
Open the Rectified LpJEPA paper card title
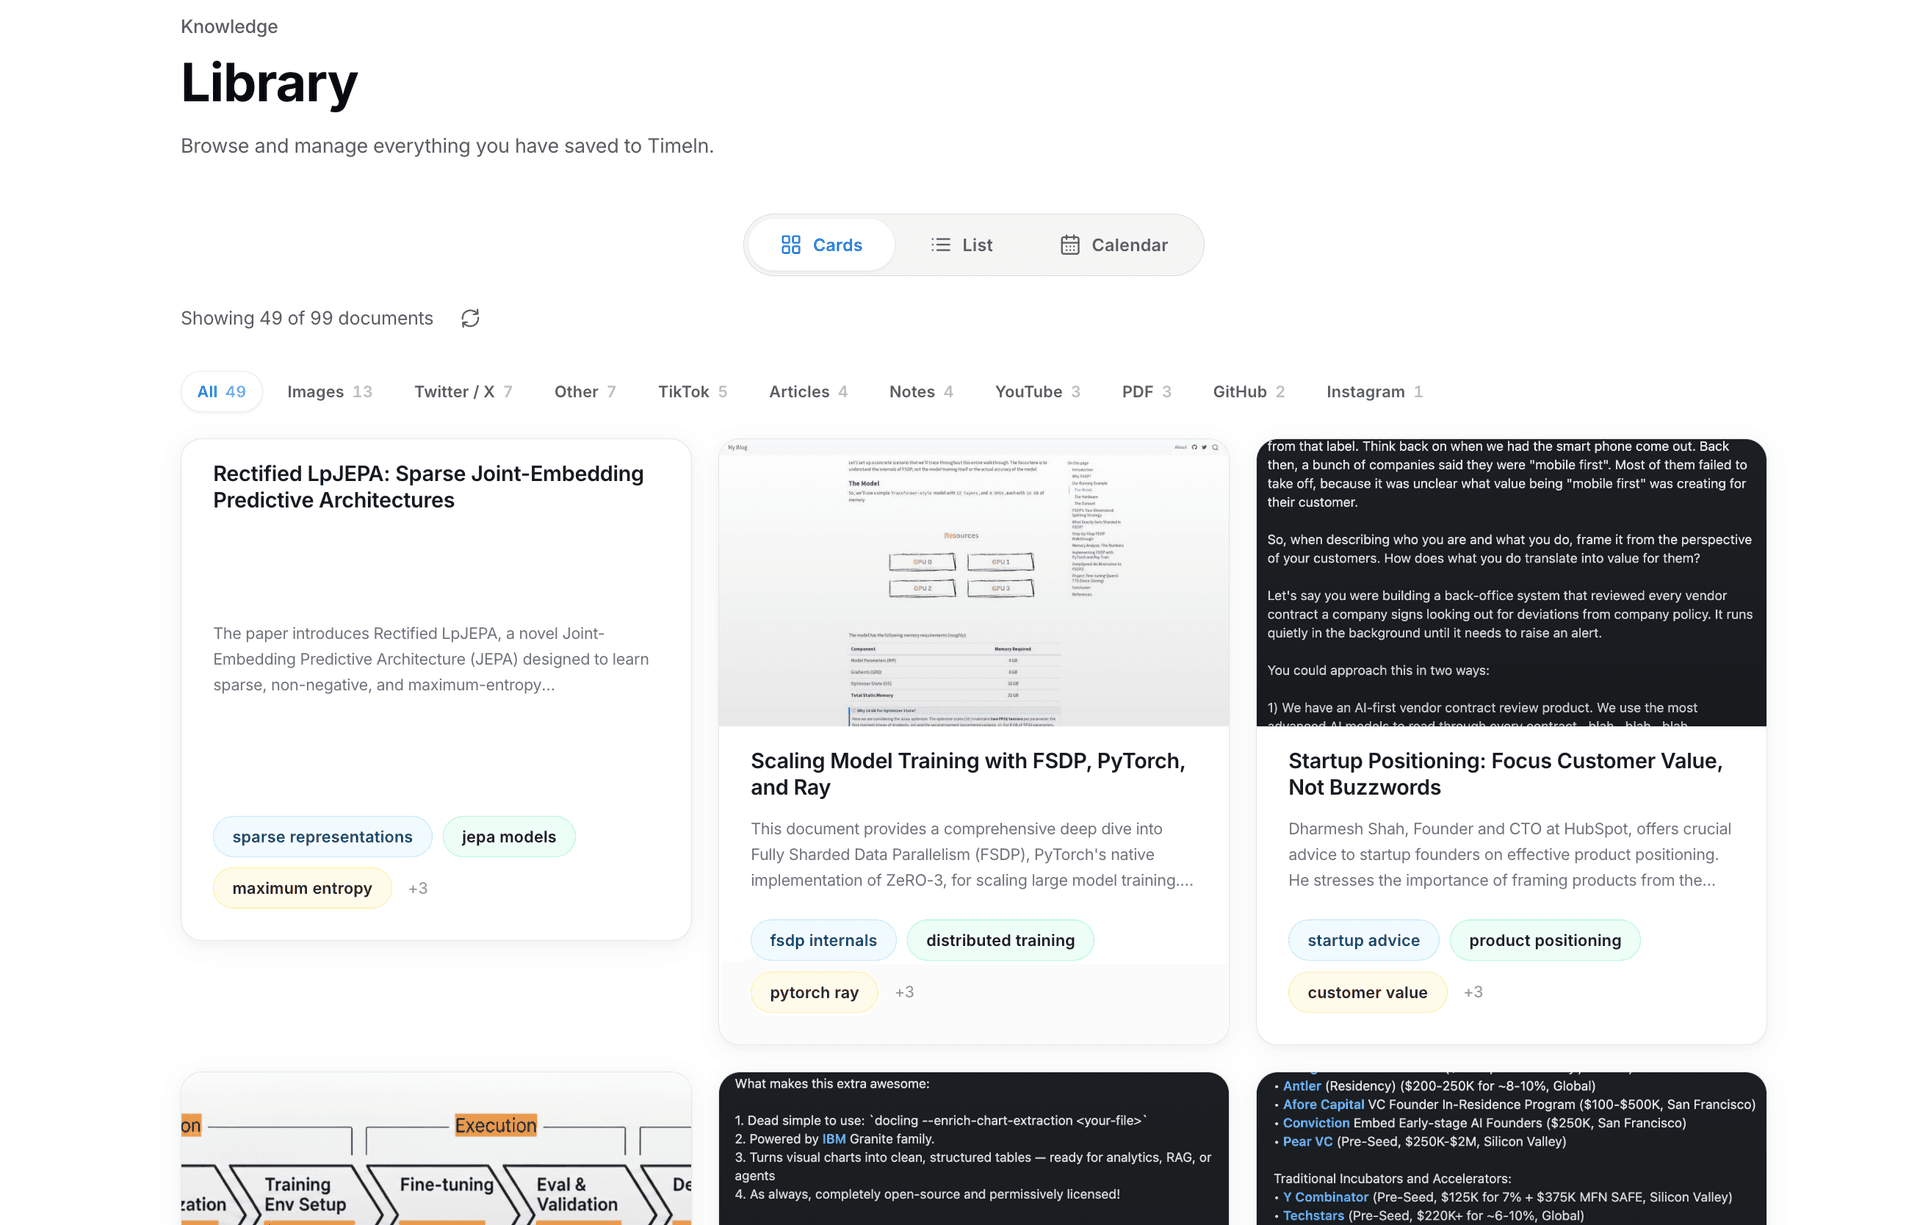tap(428, 487)
